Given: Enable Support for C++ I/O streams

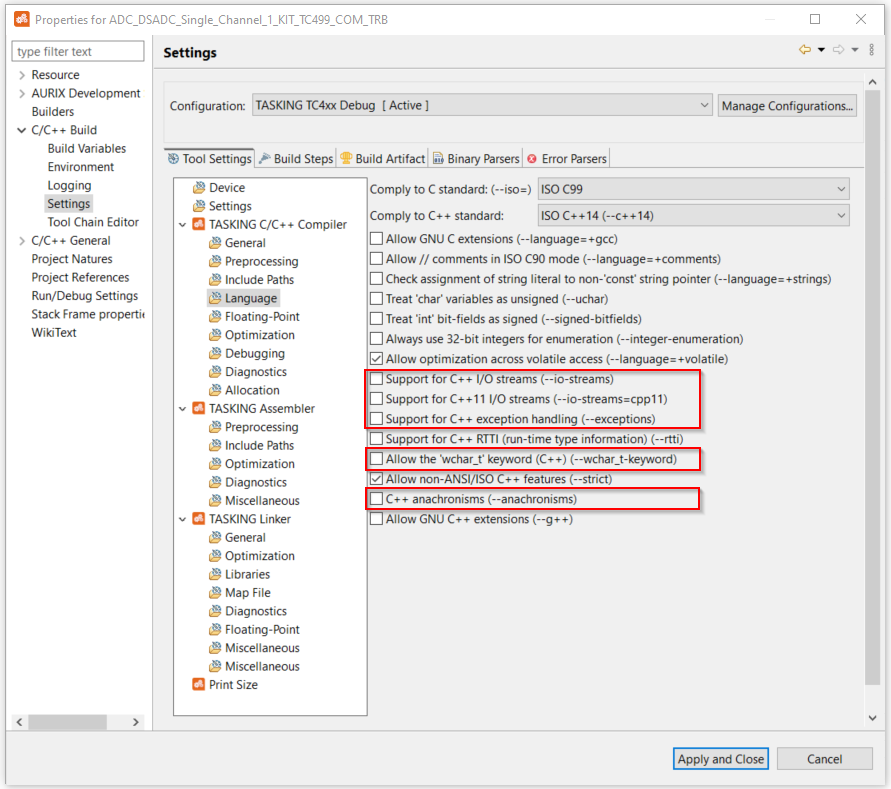Looking at the screenshot, I should 376,379.
